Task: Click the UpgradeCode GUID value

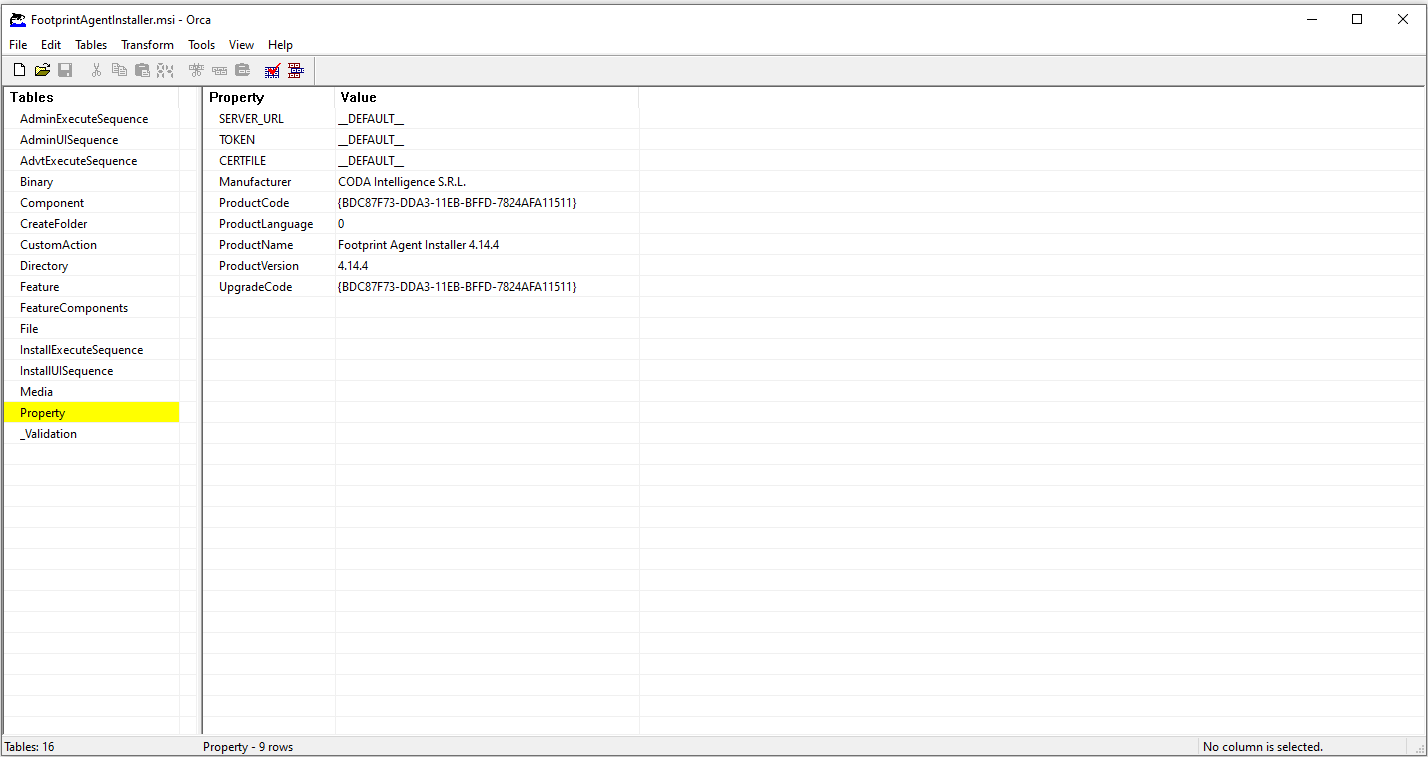Action: click(x=457, y=287)
